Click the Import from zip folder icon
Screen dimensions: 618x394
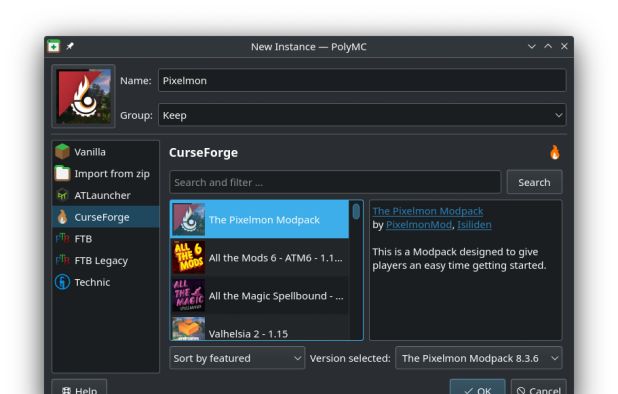pos(62,173)
